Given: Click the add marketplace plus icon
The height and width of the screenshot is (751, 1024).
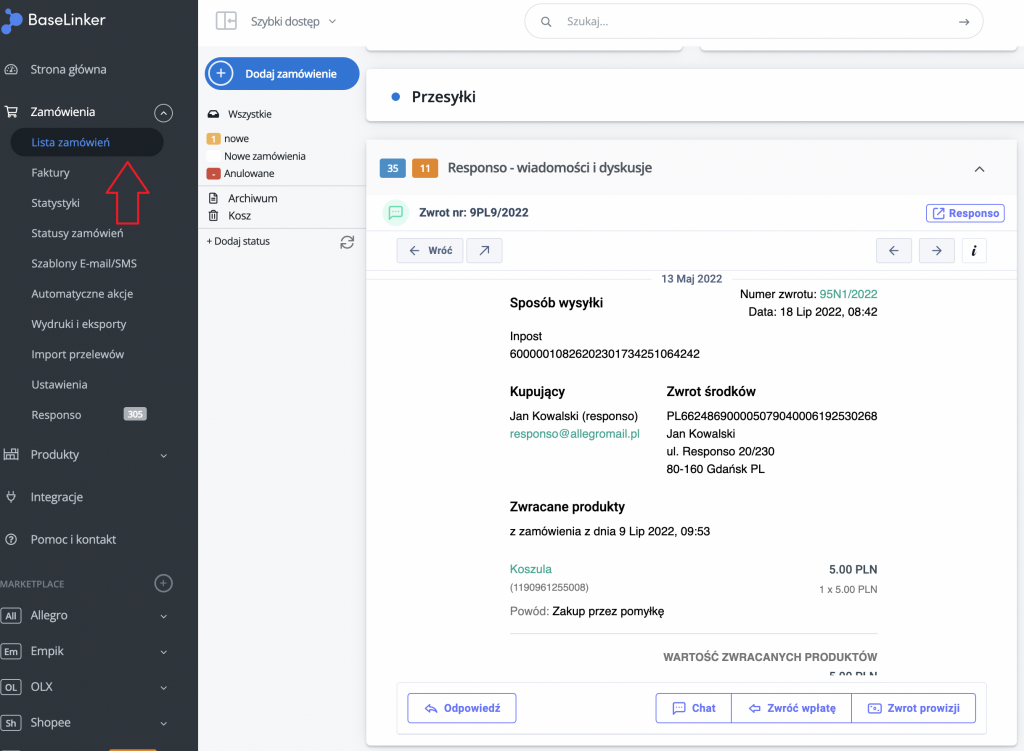Looking at the screenshot, I should [164, 583].
